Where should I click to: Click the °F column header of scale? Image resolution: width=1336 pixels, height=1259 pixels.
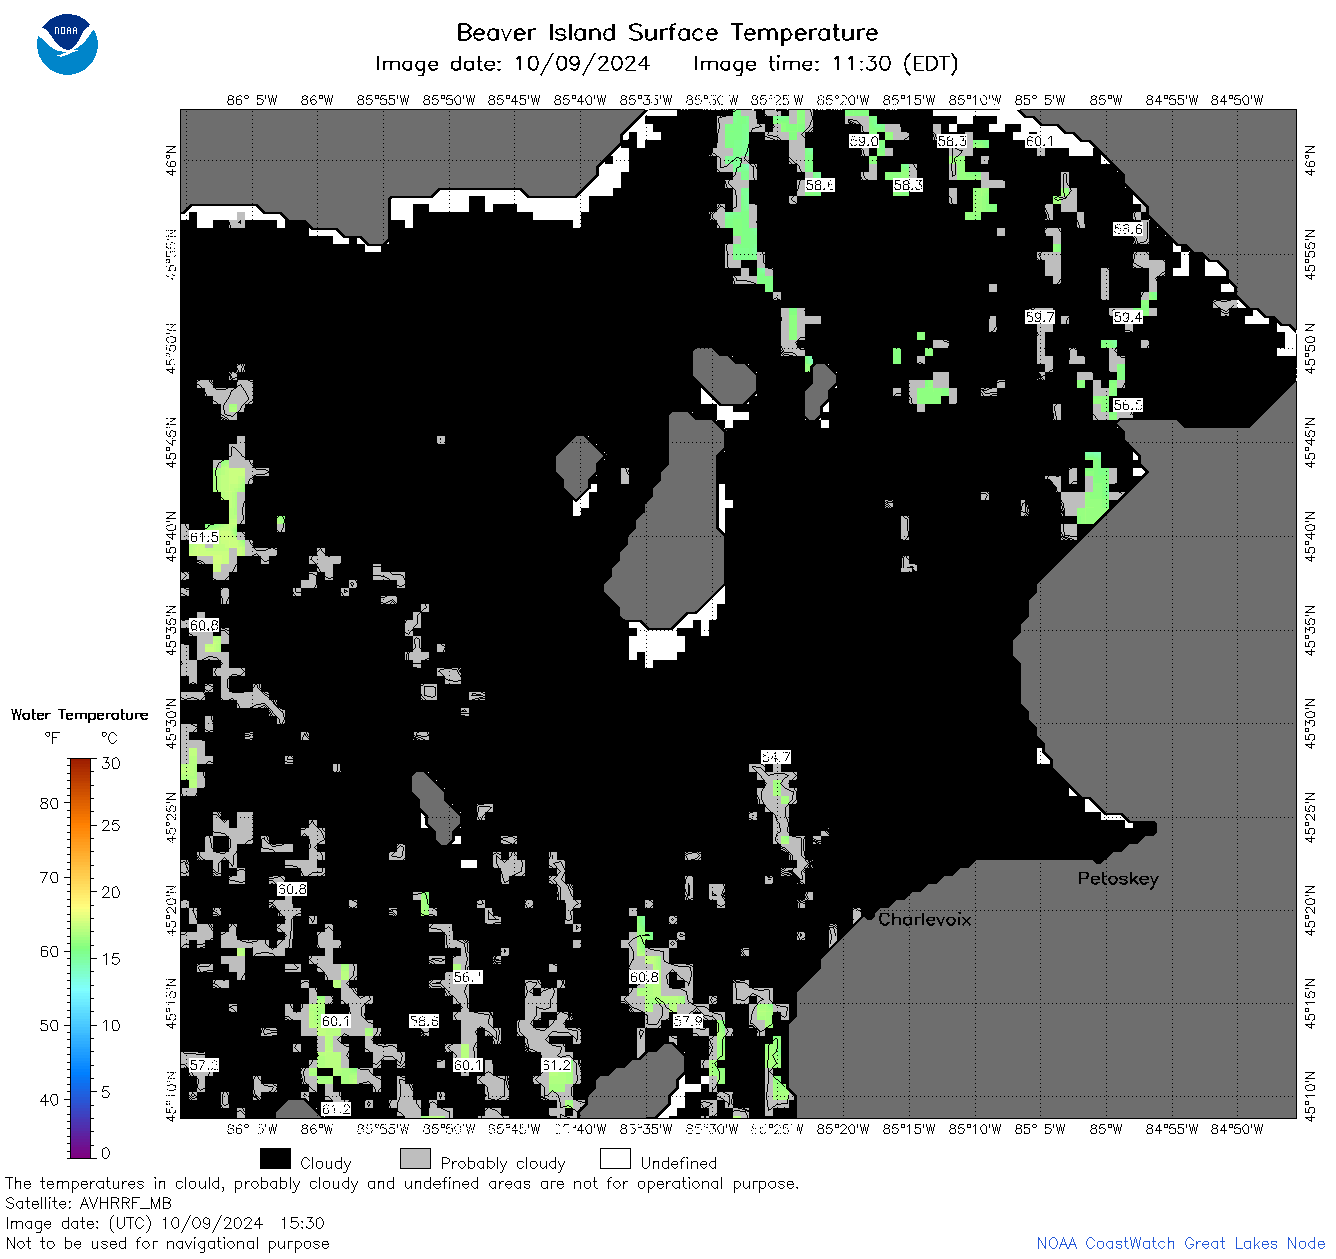tap(52, 739)
